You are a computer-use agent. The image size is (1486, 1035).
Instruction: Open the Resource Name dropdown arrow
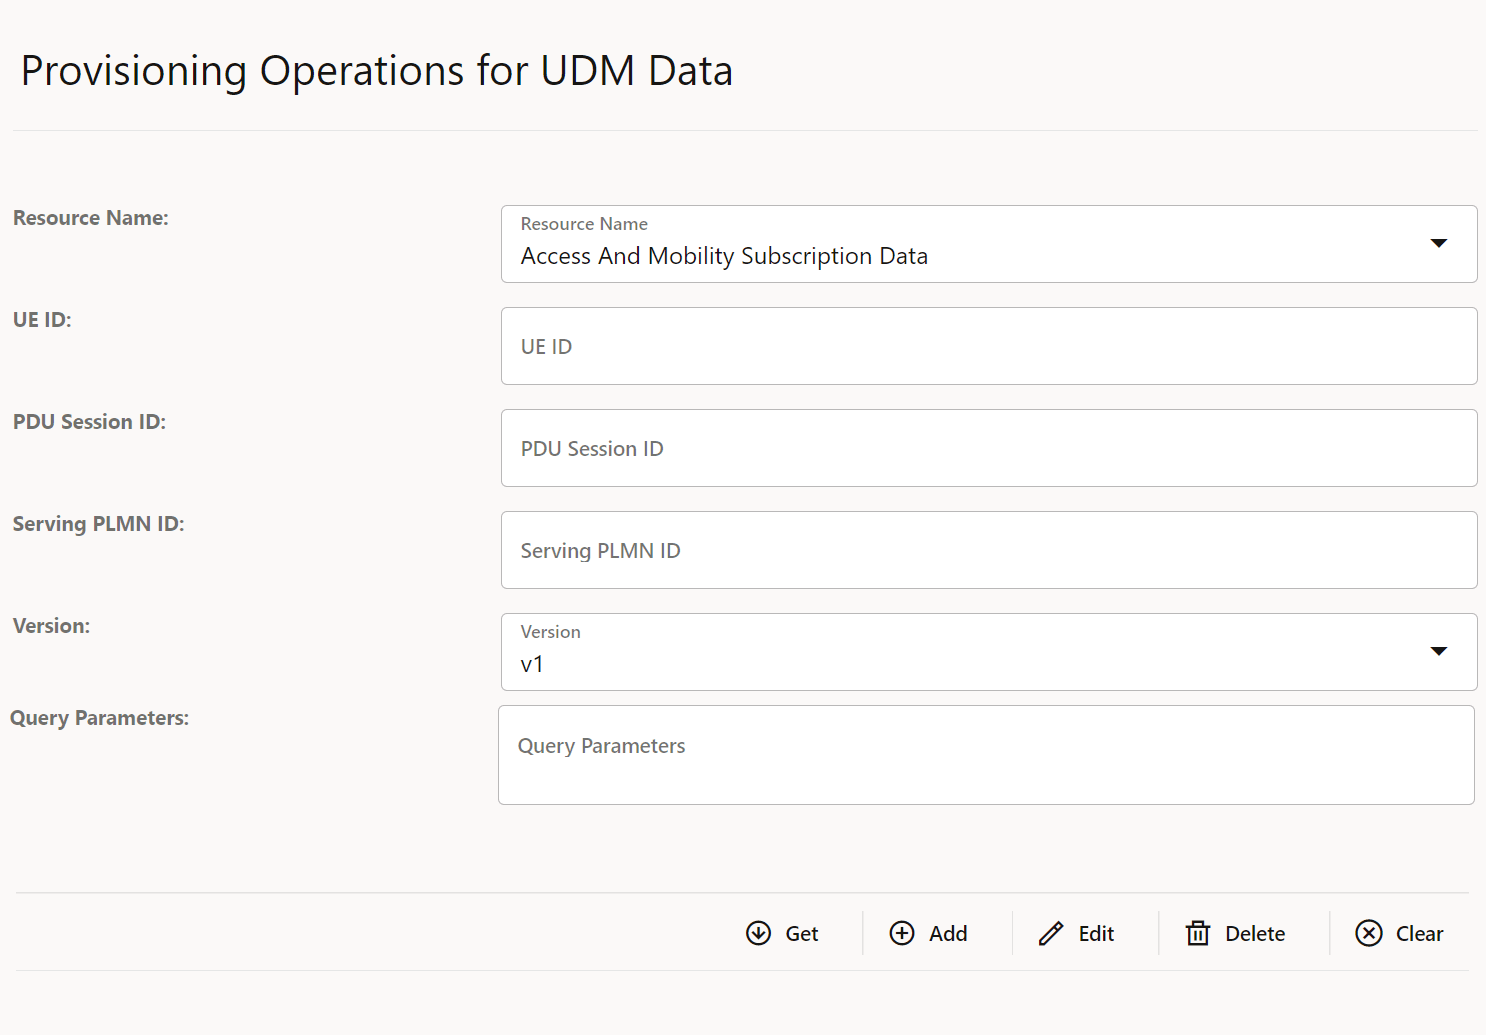pyautogui.click(x=1440, y=243)
